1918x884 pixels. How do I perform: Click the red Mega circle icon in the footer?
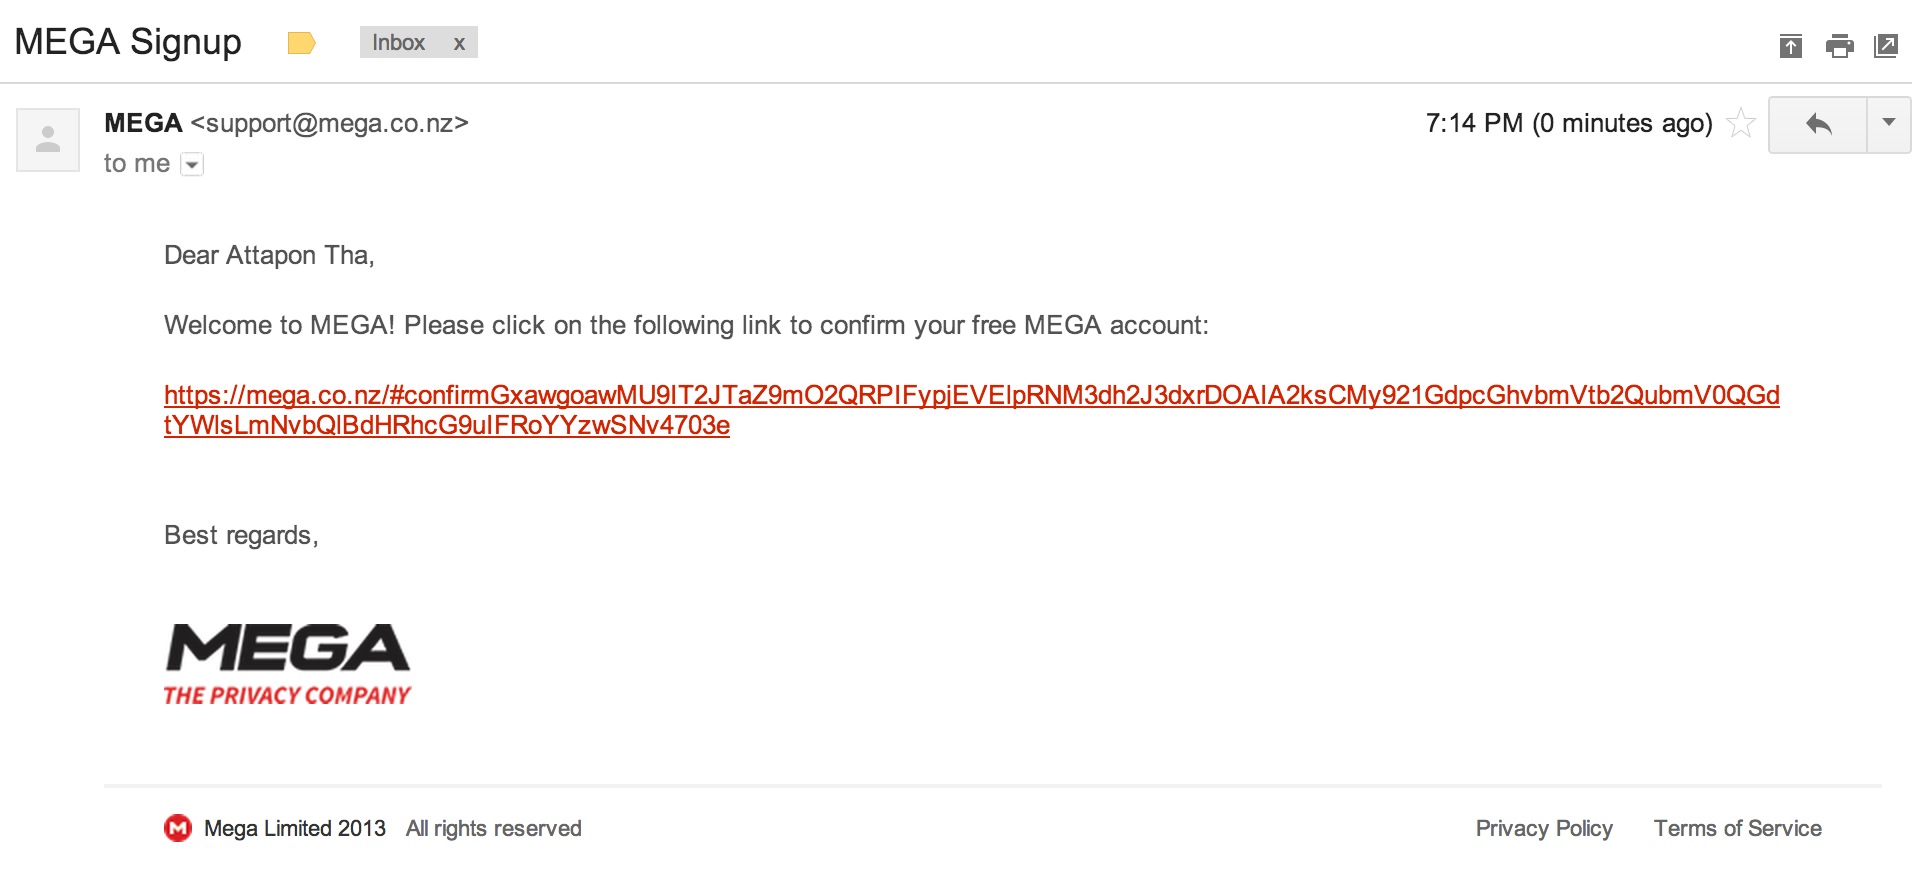click(178, 828)
